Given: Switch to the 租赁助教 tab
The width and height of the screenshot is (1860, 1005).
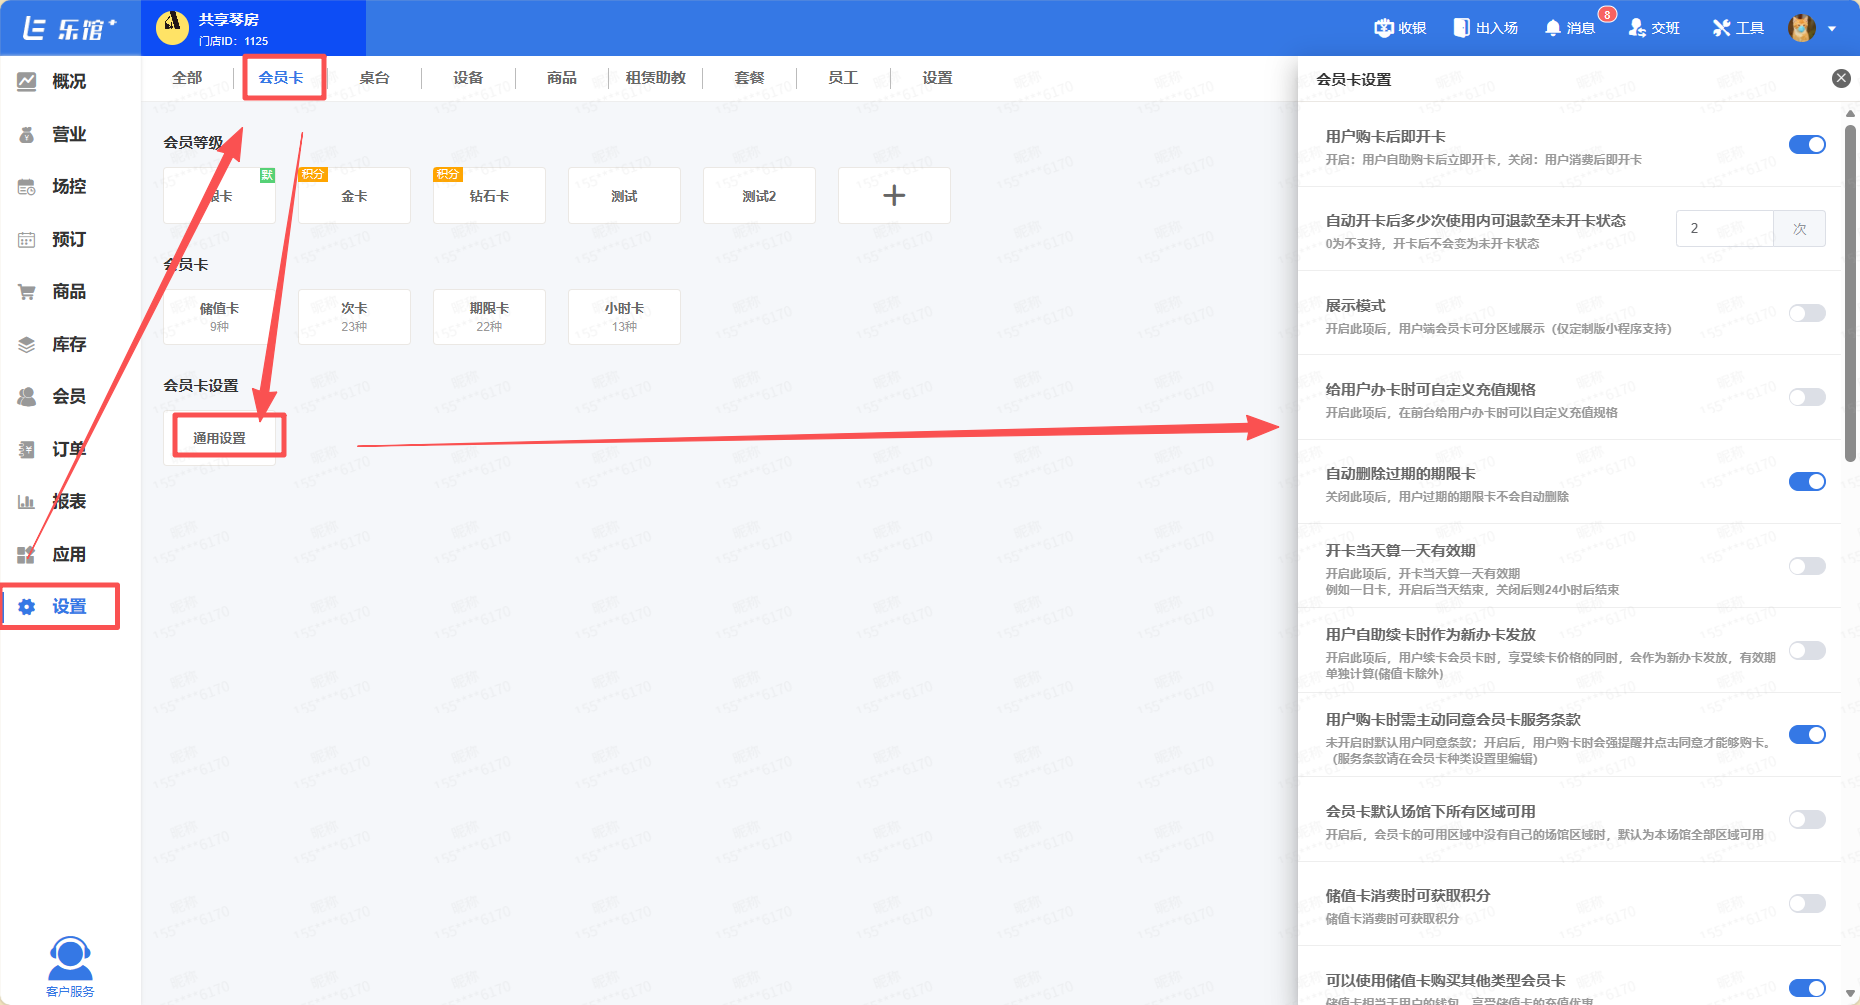Looking at the screenshot, I should 655,78.
